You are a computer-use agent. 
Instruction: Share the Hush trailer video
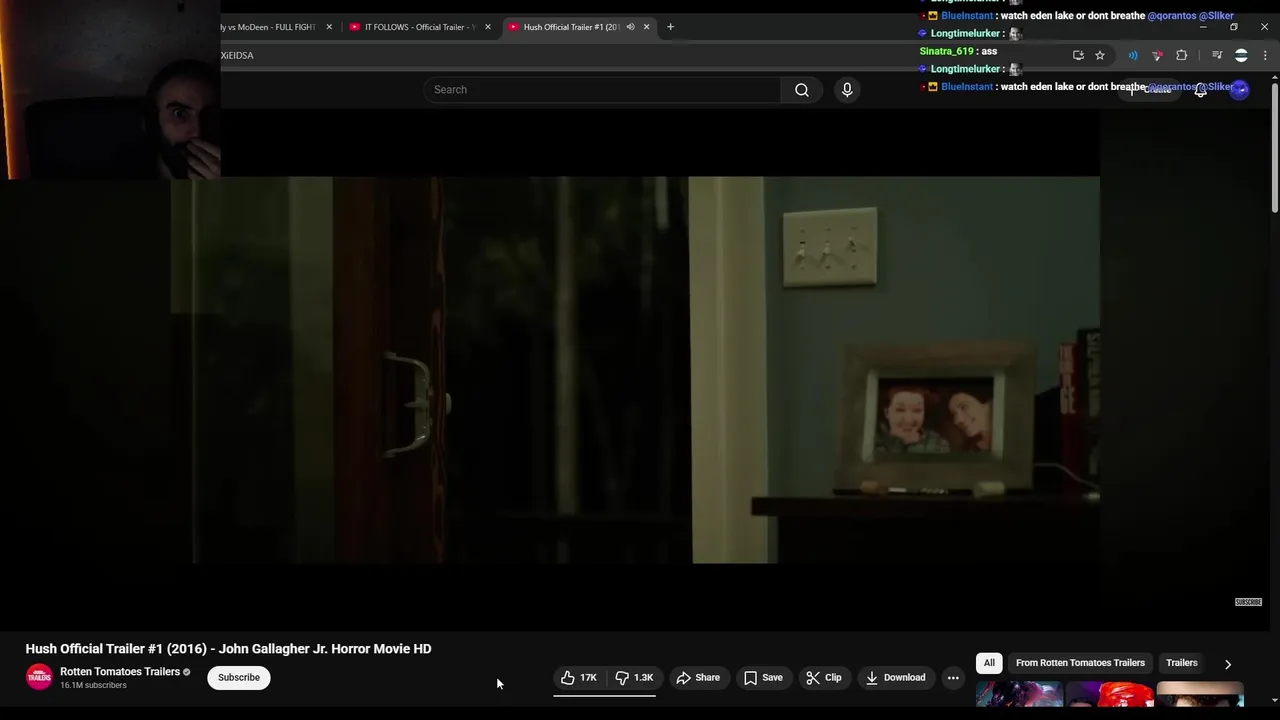pos(697,677)
